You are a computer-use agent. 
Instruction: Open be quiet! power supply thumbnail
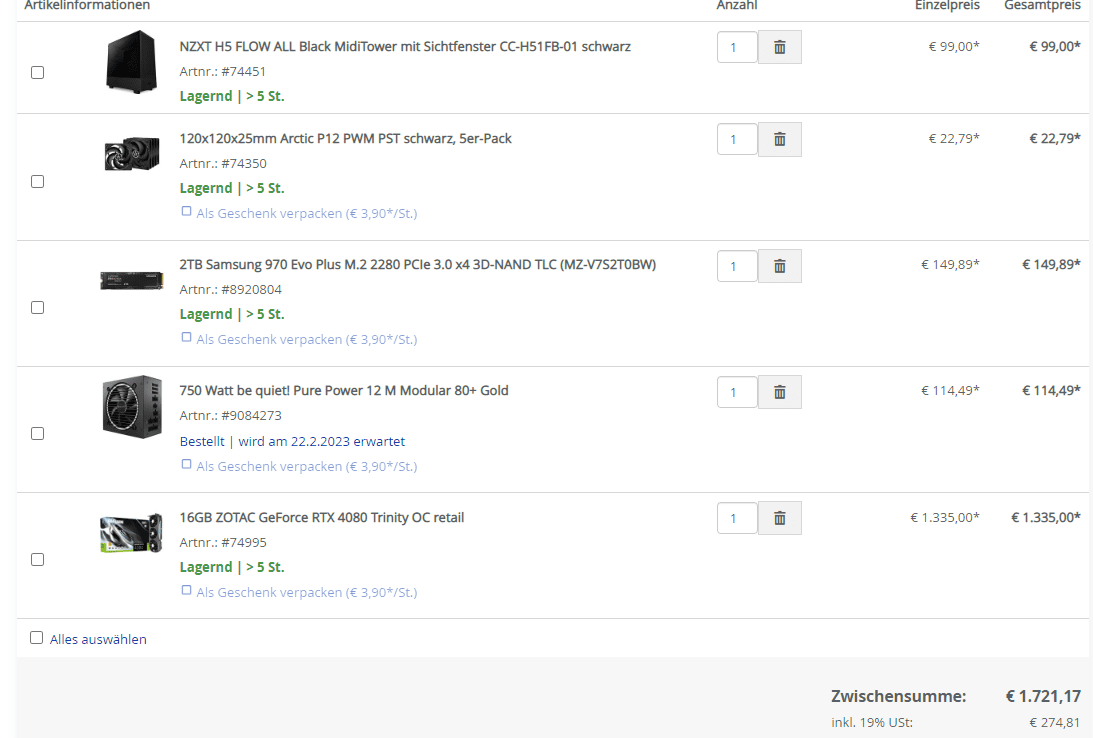pos(132,407)
